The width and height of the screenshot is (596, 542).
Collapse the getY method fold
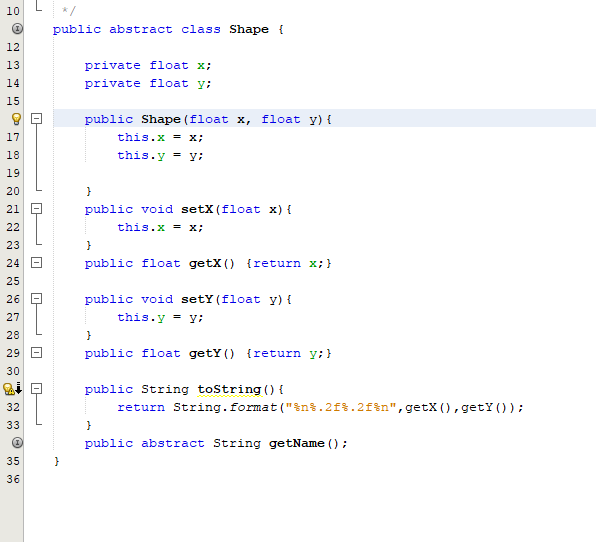tap(36, 353)
